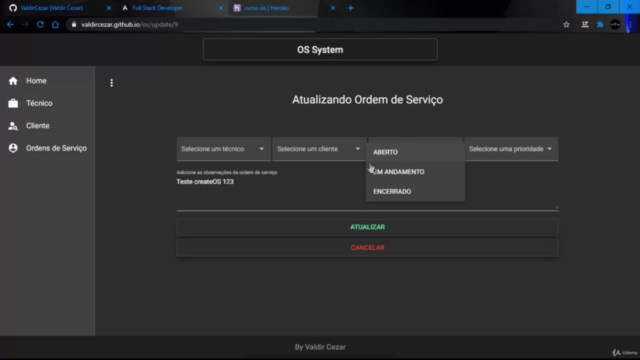The width and height of the screenshot is (640, 360).
Task: Click the CANCELAR button
Action: 367,248
